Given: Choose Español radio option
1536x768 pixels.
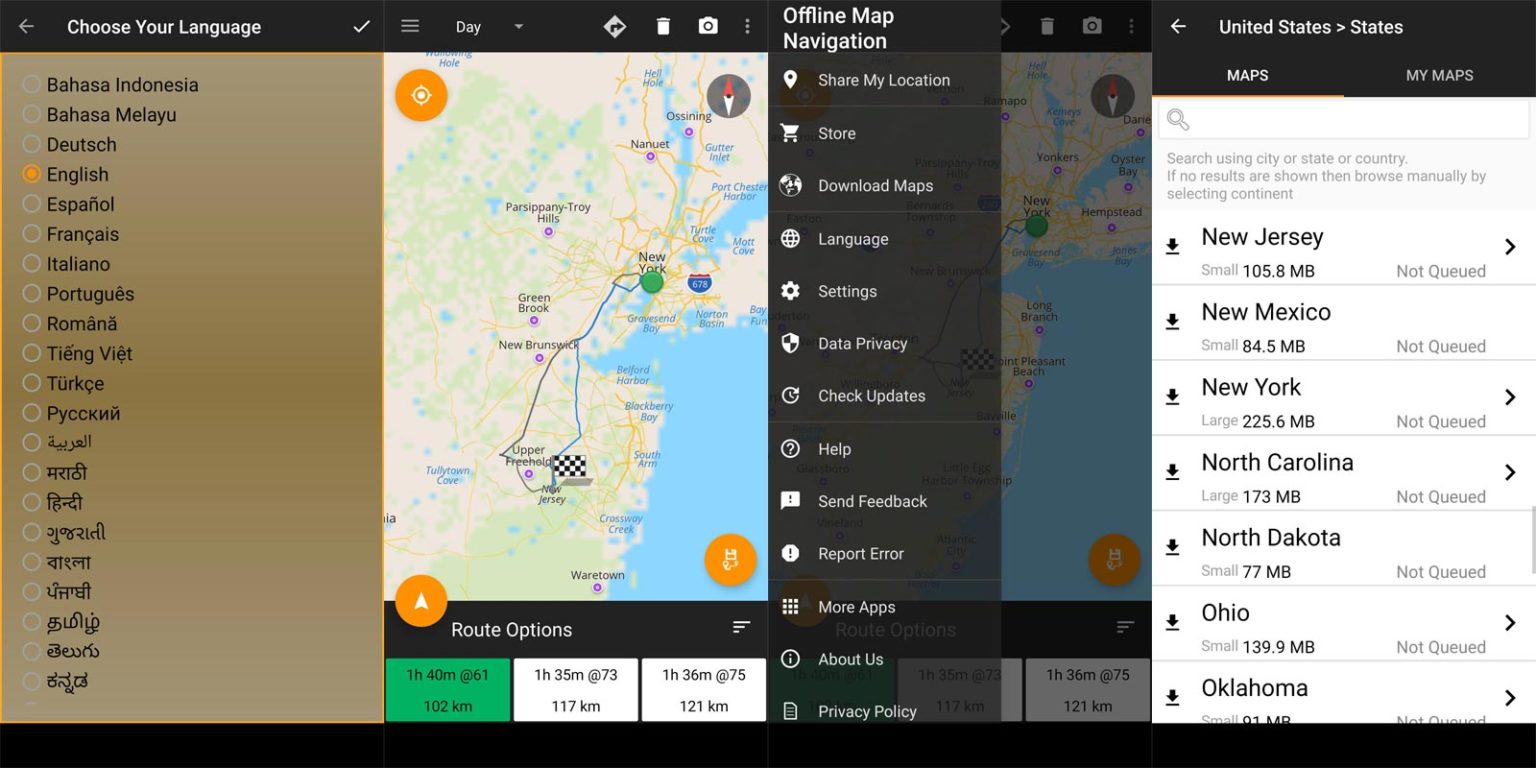Looking at the screenshot, I should pyautogui.click(x=32, y=204).
